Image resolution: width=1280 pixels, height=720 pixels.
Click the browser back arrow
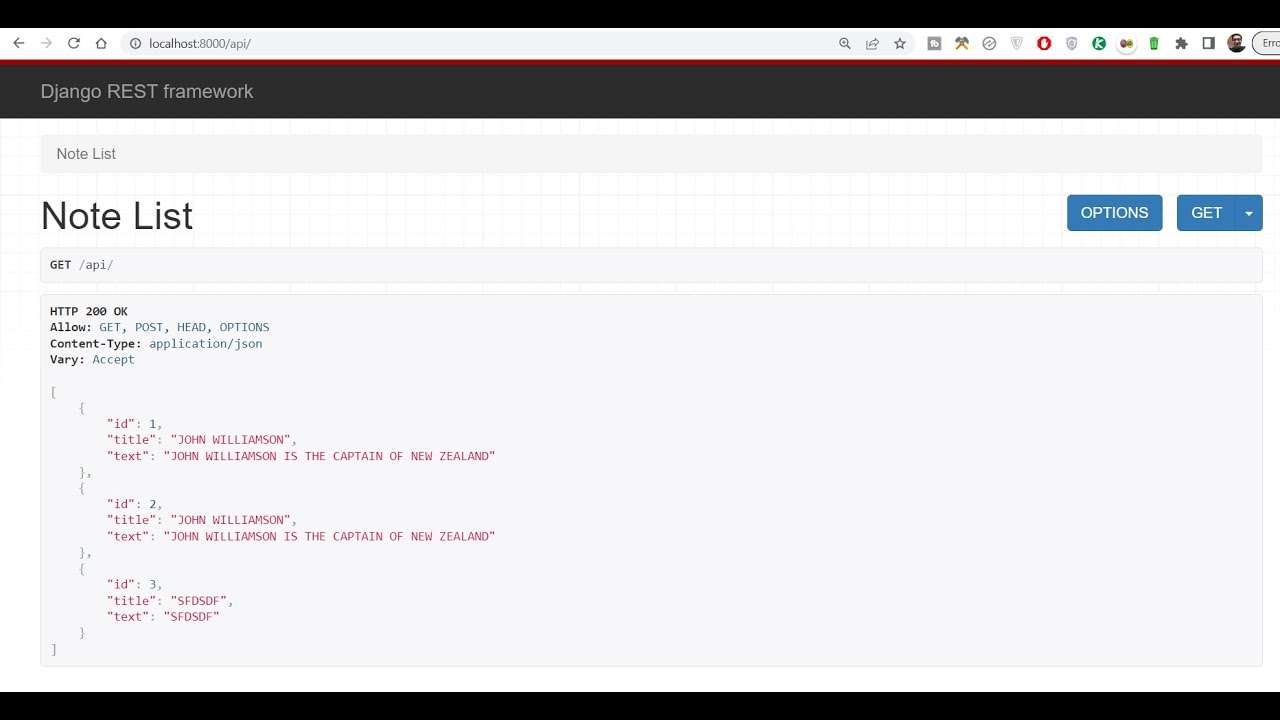pyautogui.click(x=18, y=43)
